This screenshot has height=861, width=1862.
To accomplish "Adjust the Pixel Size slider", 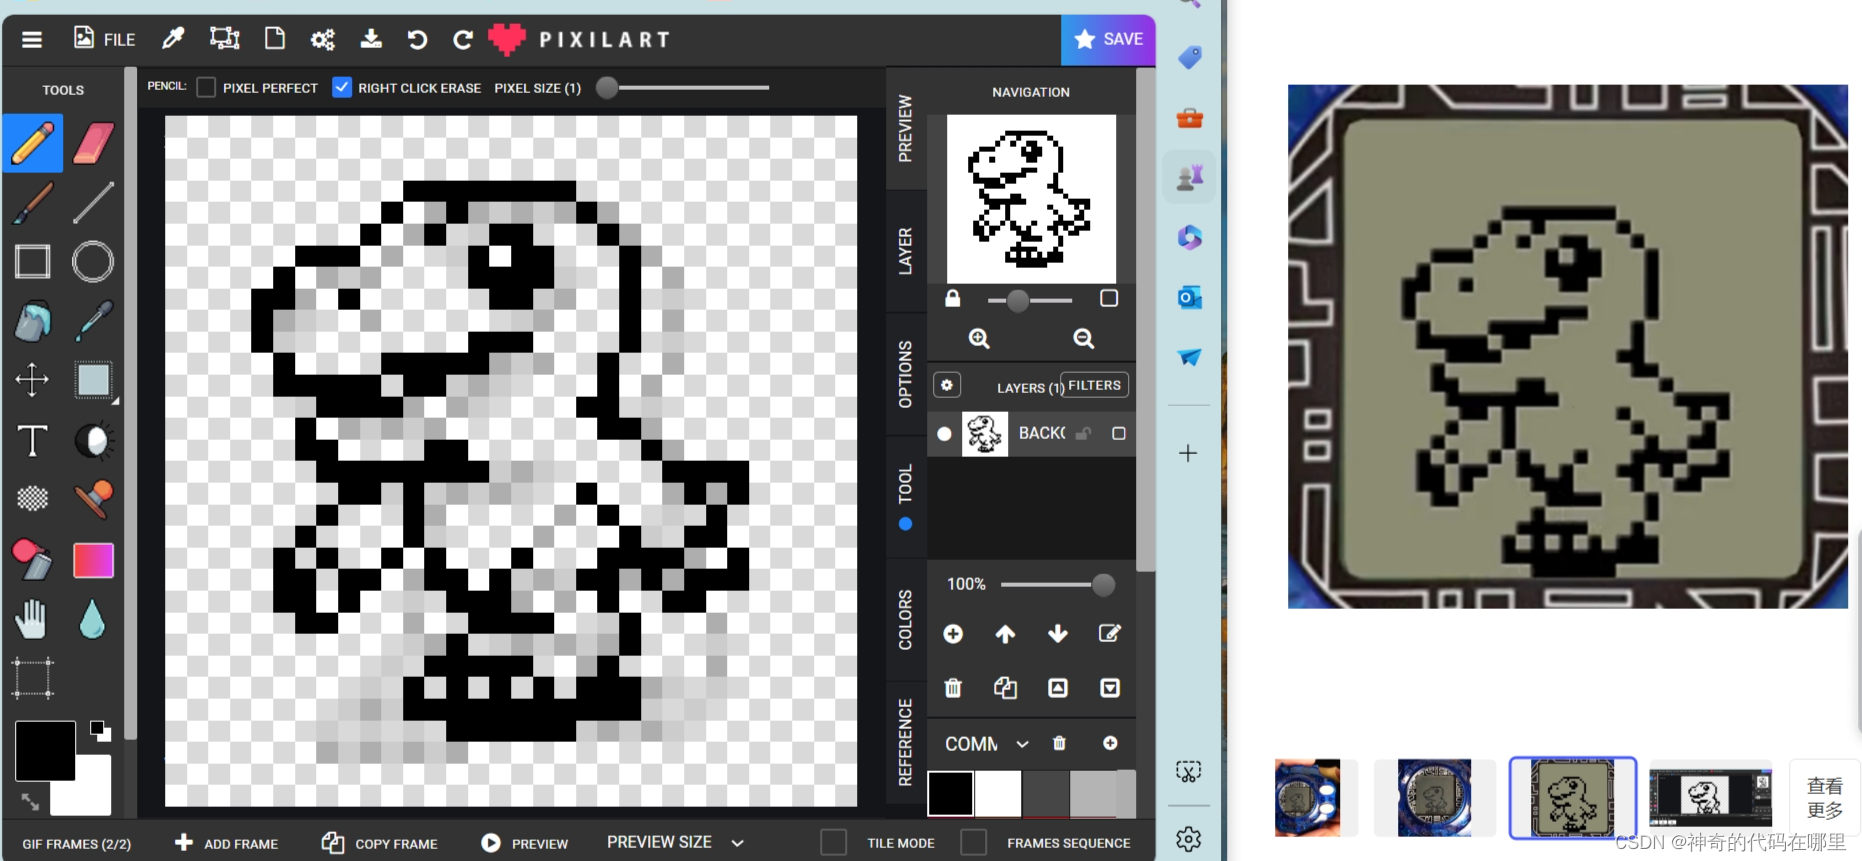I will pos(683,88).
